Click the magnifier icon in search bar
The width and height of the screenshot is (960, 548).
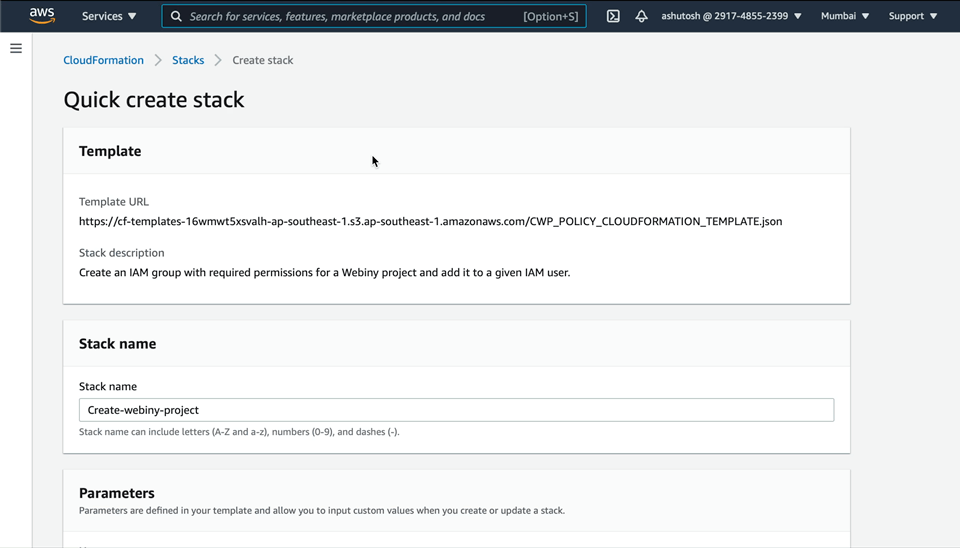(x=176, y=16)
